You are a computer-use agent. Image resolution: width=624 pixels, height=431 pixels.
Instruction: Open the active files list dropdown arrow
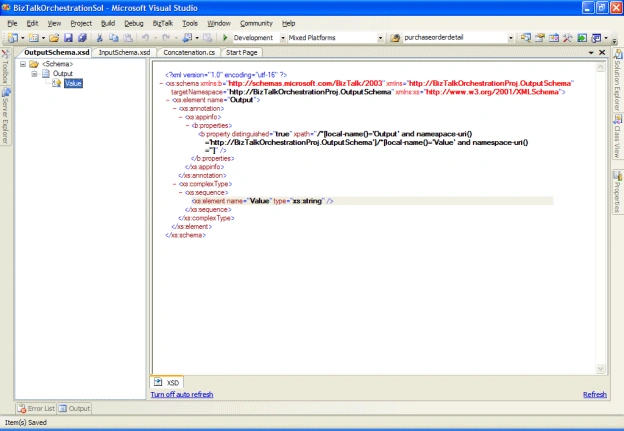pos(591,53)
